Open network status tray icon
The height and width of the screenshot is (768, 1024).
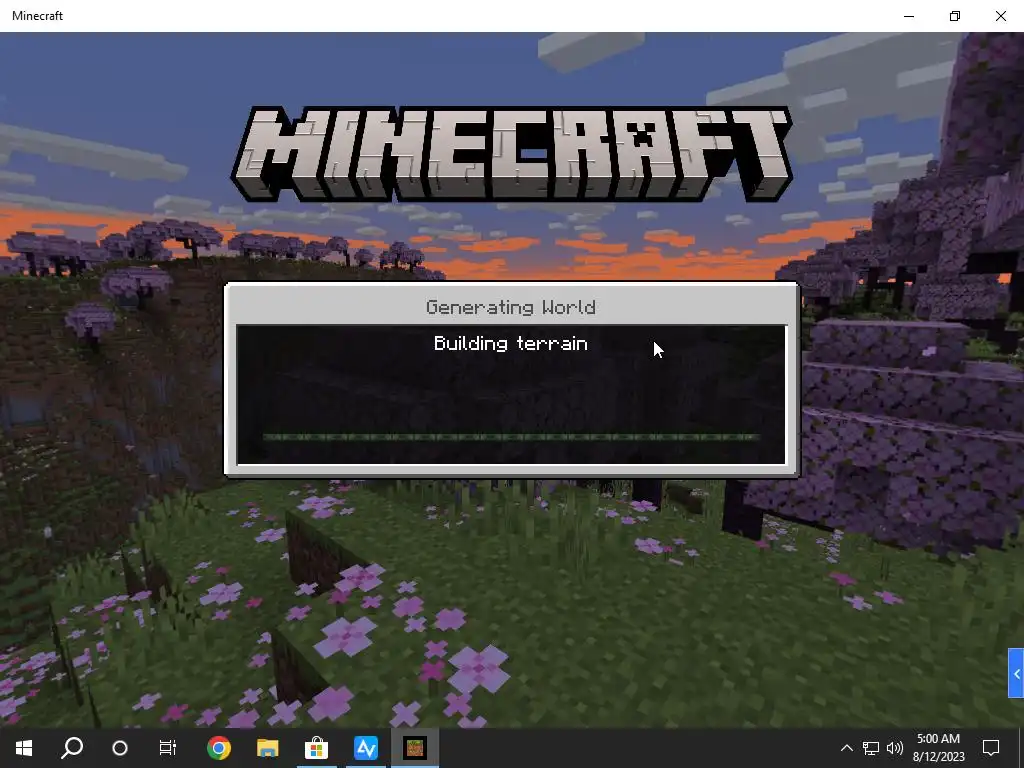[871, 748]
